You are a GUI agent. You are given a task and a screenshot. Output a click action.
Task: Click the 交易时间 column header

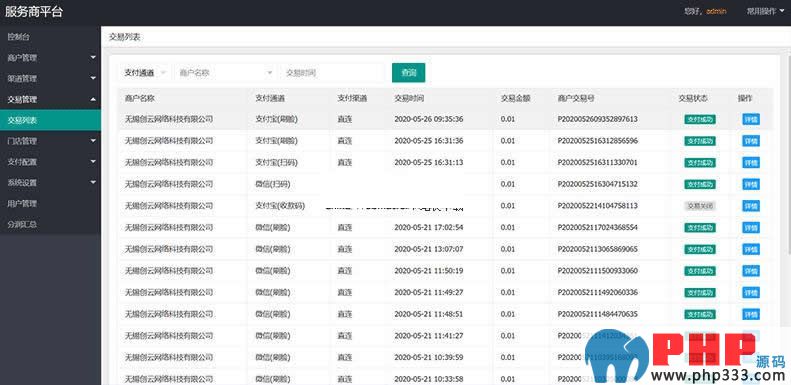click(409, 98)
